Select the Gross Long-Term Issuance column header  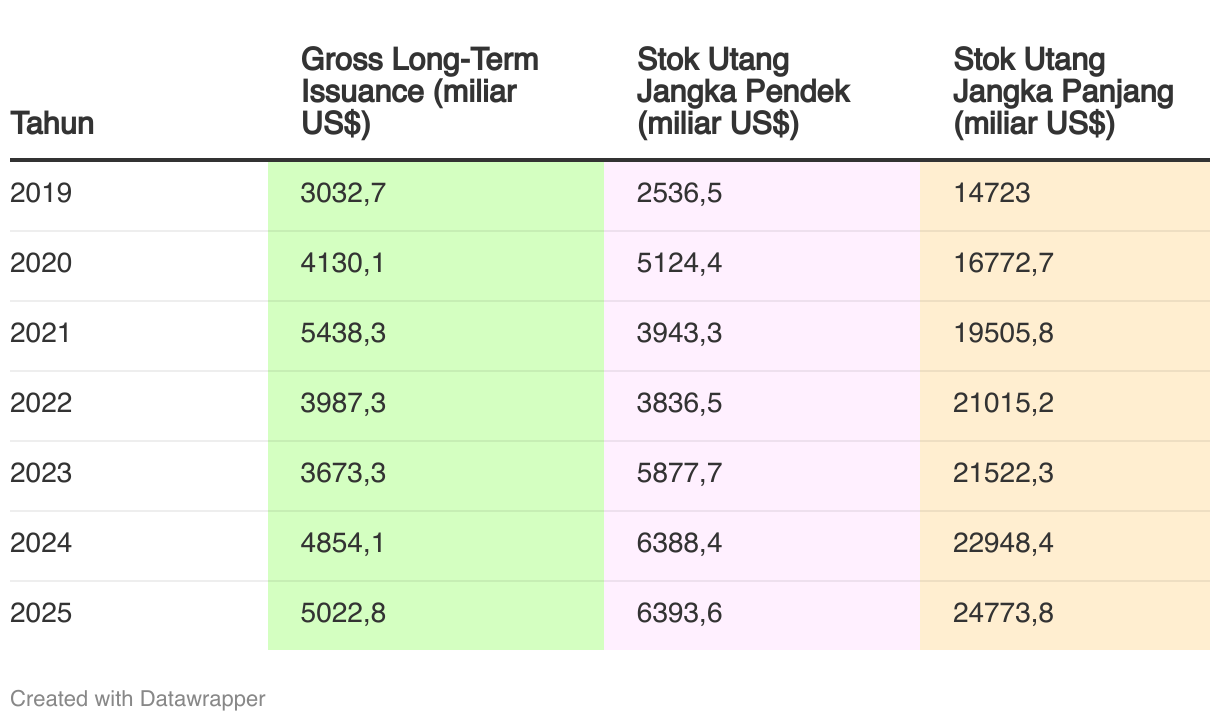[420, 92]
